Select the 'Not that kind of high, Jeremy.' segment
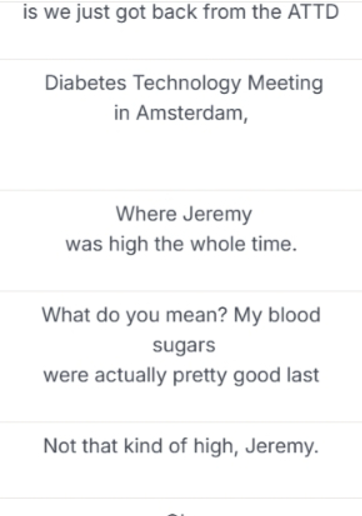 (181, 446)
